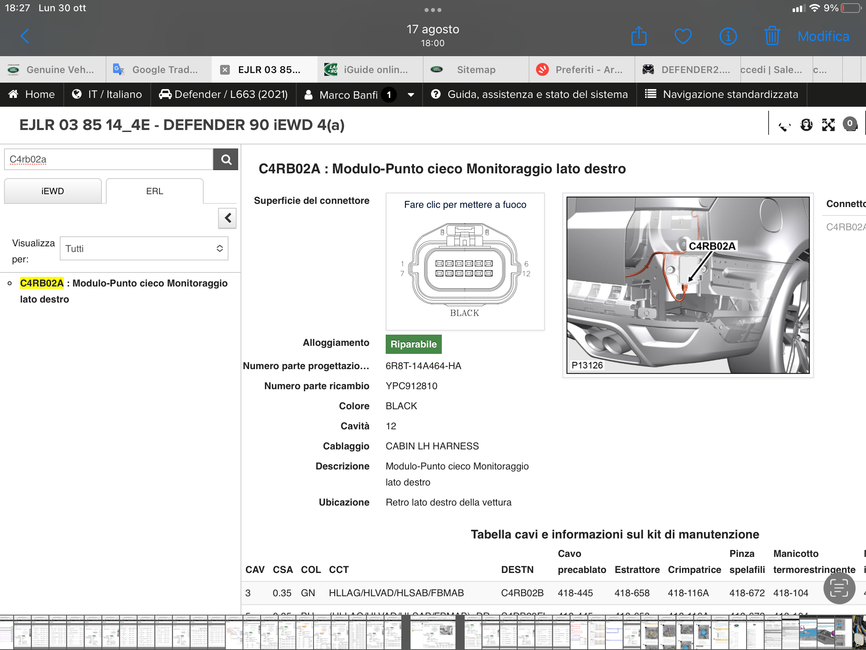866x650 pixels.
Task: Click the magnifier search button
Action: coord(226,159)
